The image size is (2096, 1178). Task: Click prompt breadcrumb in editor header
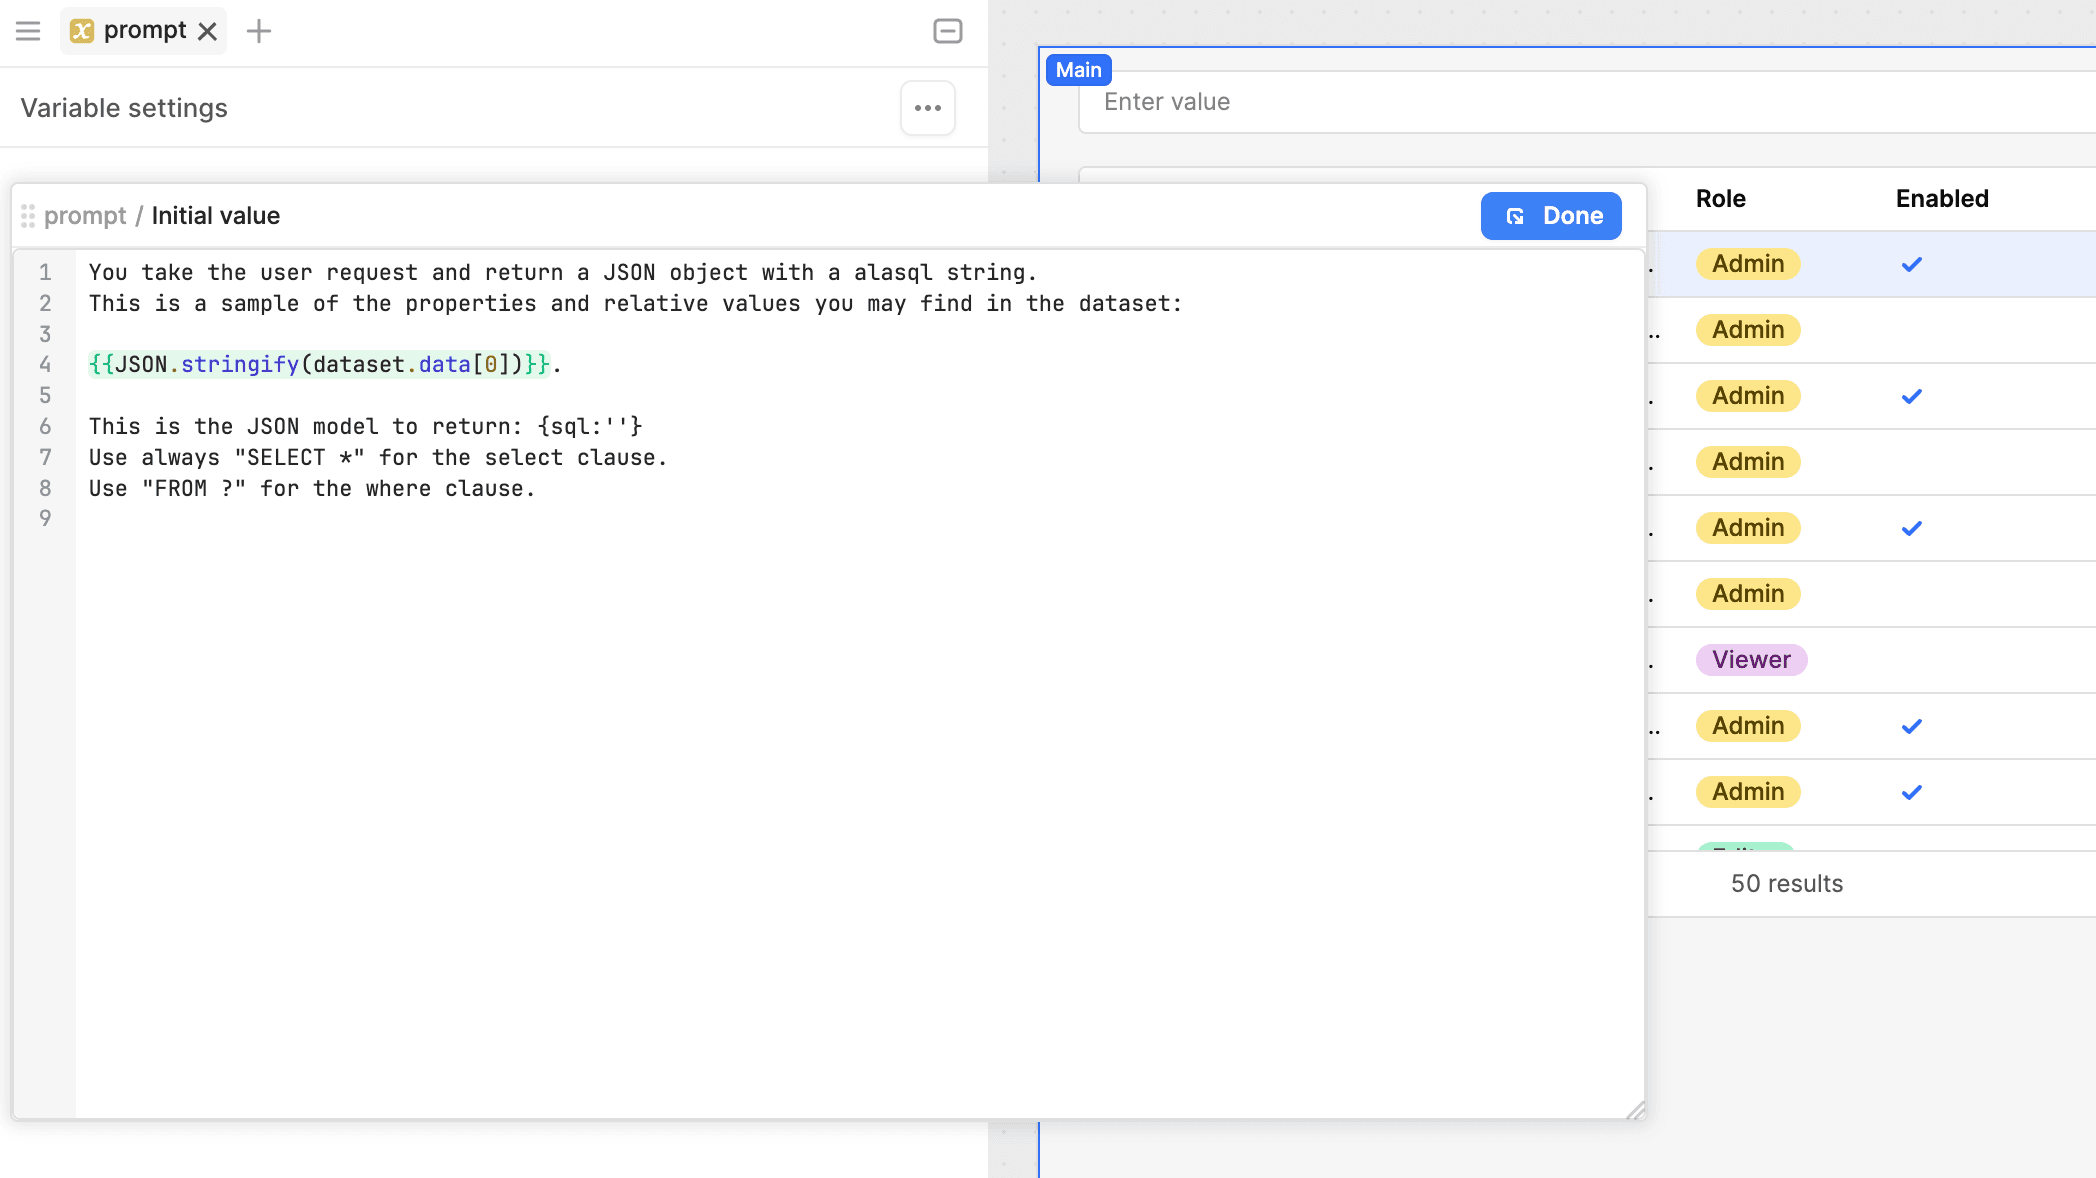coord(85,216)
